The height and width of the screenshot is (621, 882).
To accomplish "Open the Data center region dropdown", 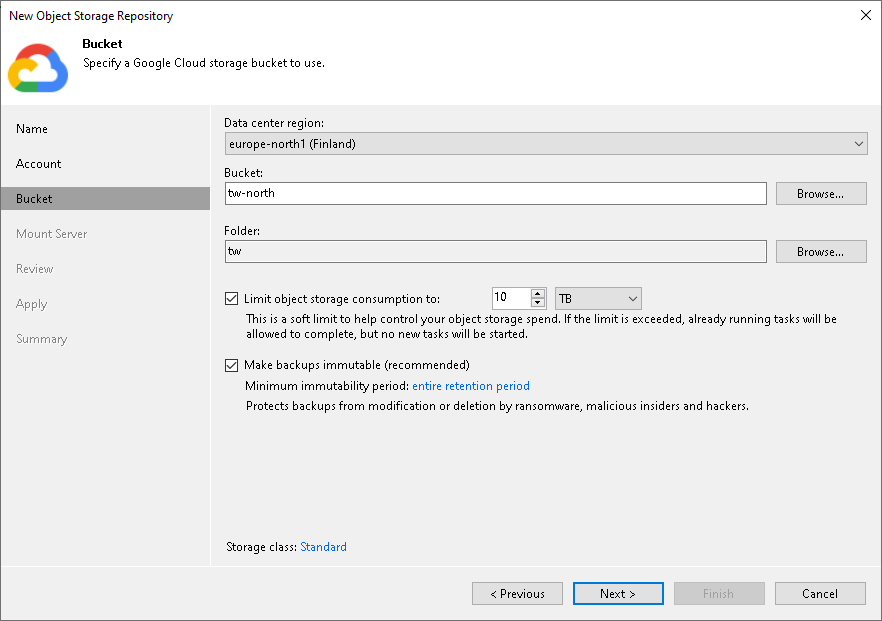I will 545,144.
